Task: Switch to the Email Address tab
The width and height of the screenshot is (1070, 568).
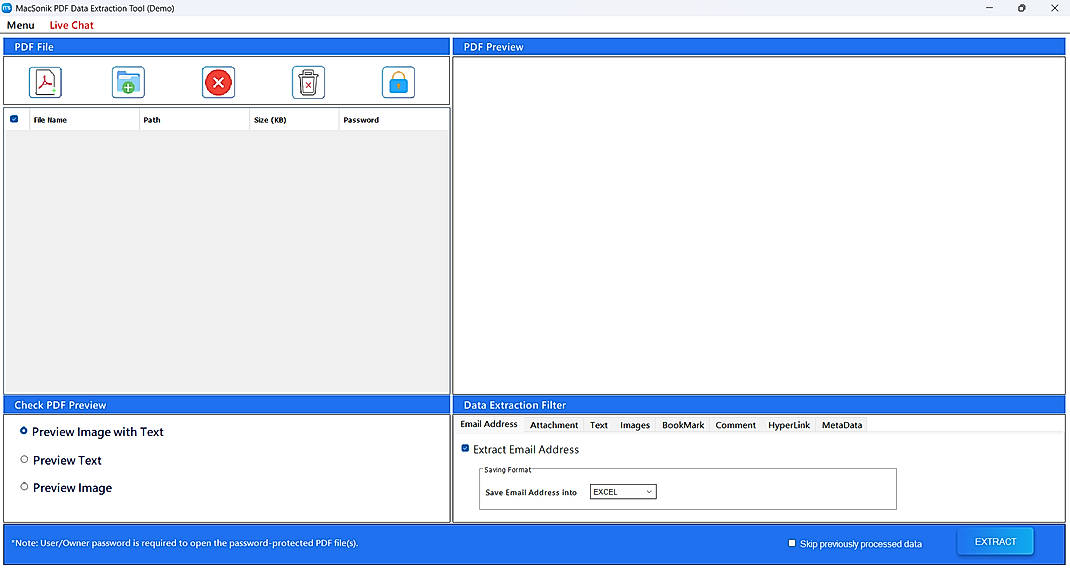Action: click(x=489, y=424)
